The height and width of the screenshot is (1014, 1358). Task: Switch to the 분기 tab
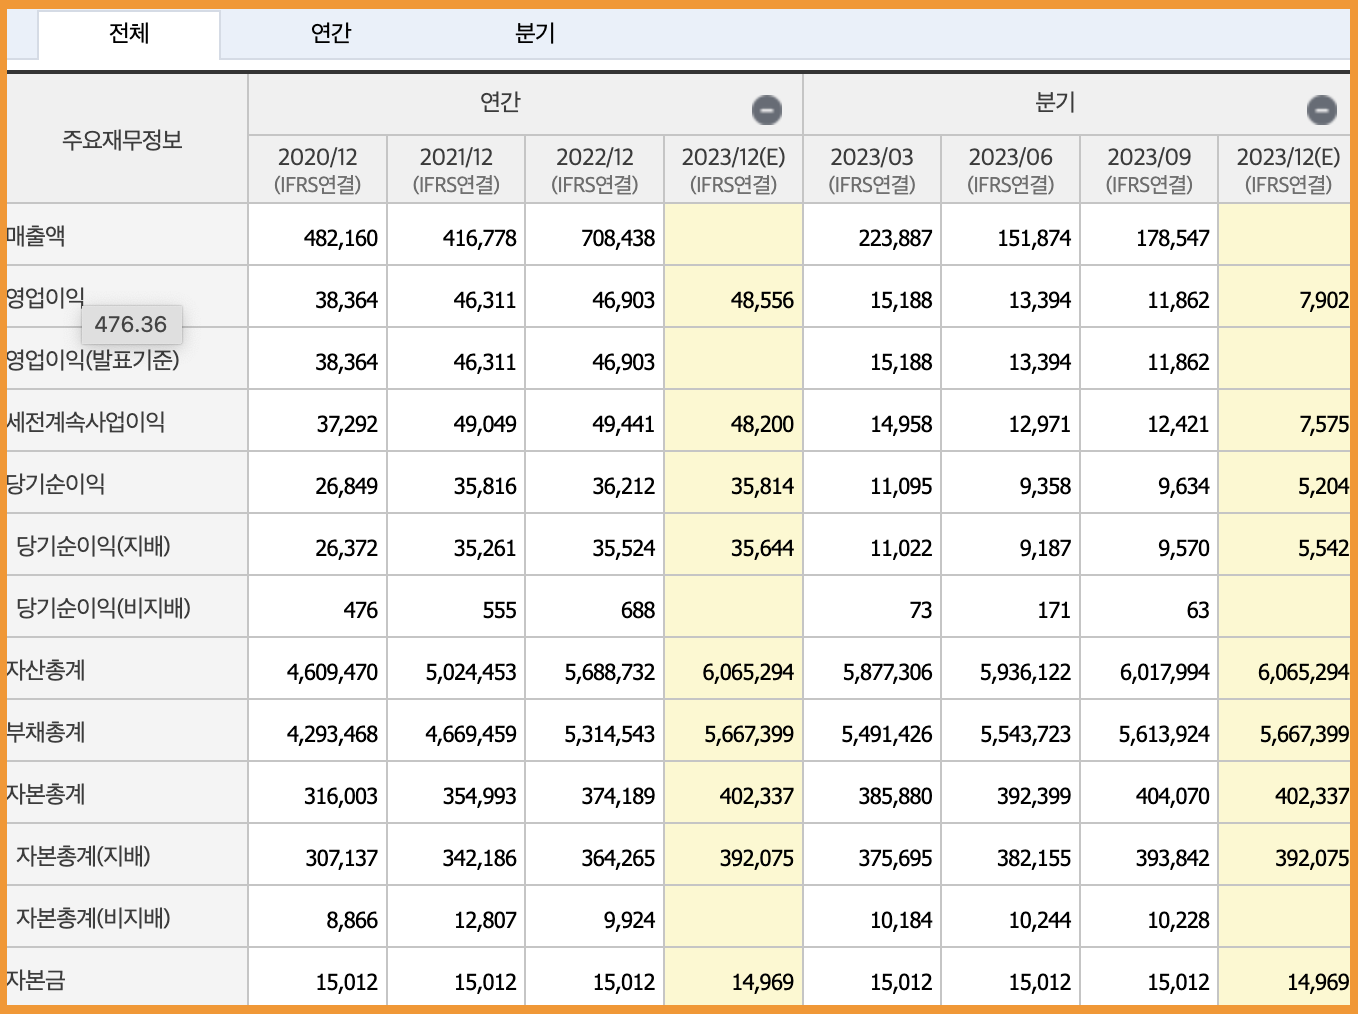[535, 34]
